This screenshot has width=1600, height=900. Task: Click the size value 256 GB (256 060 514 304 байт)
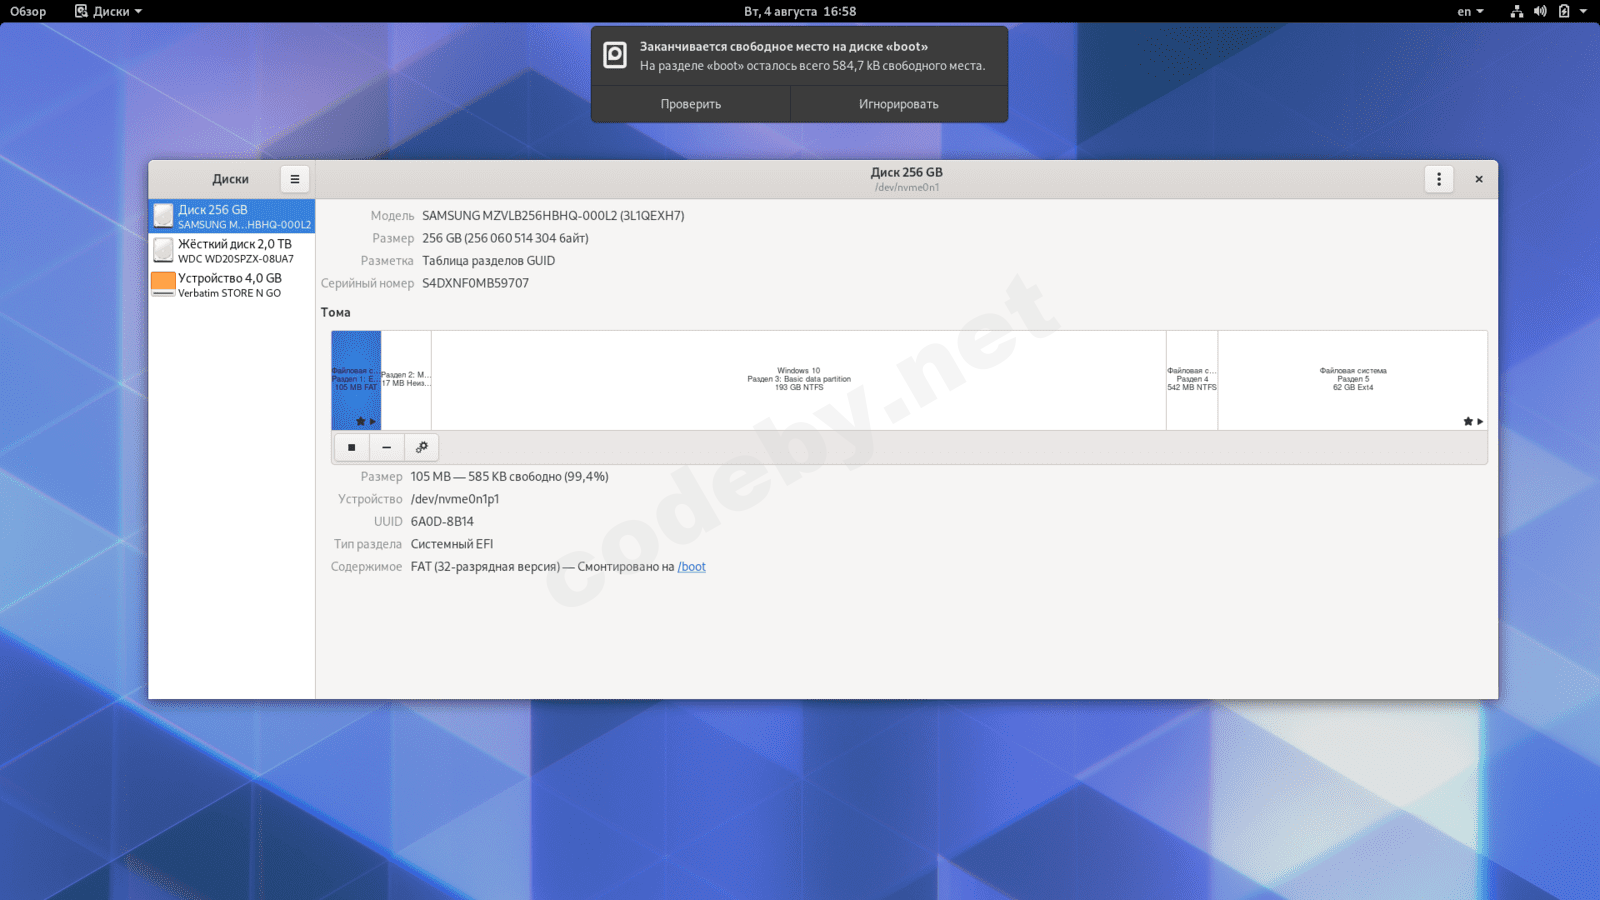coord(505,238)
